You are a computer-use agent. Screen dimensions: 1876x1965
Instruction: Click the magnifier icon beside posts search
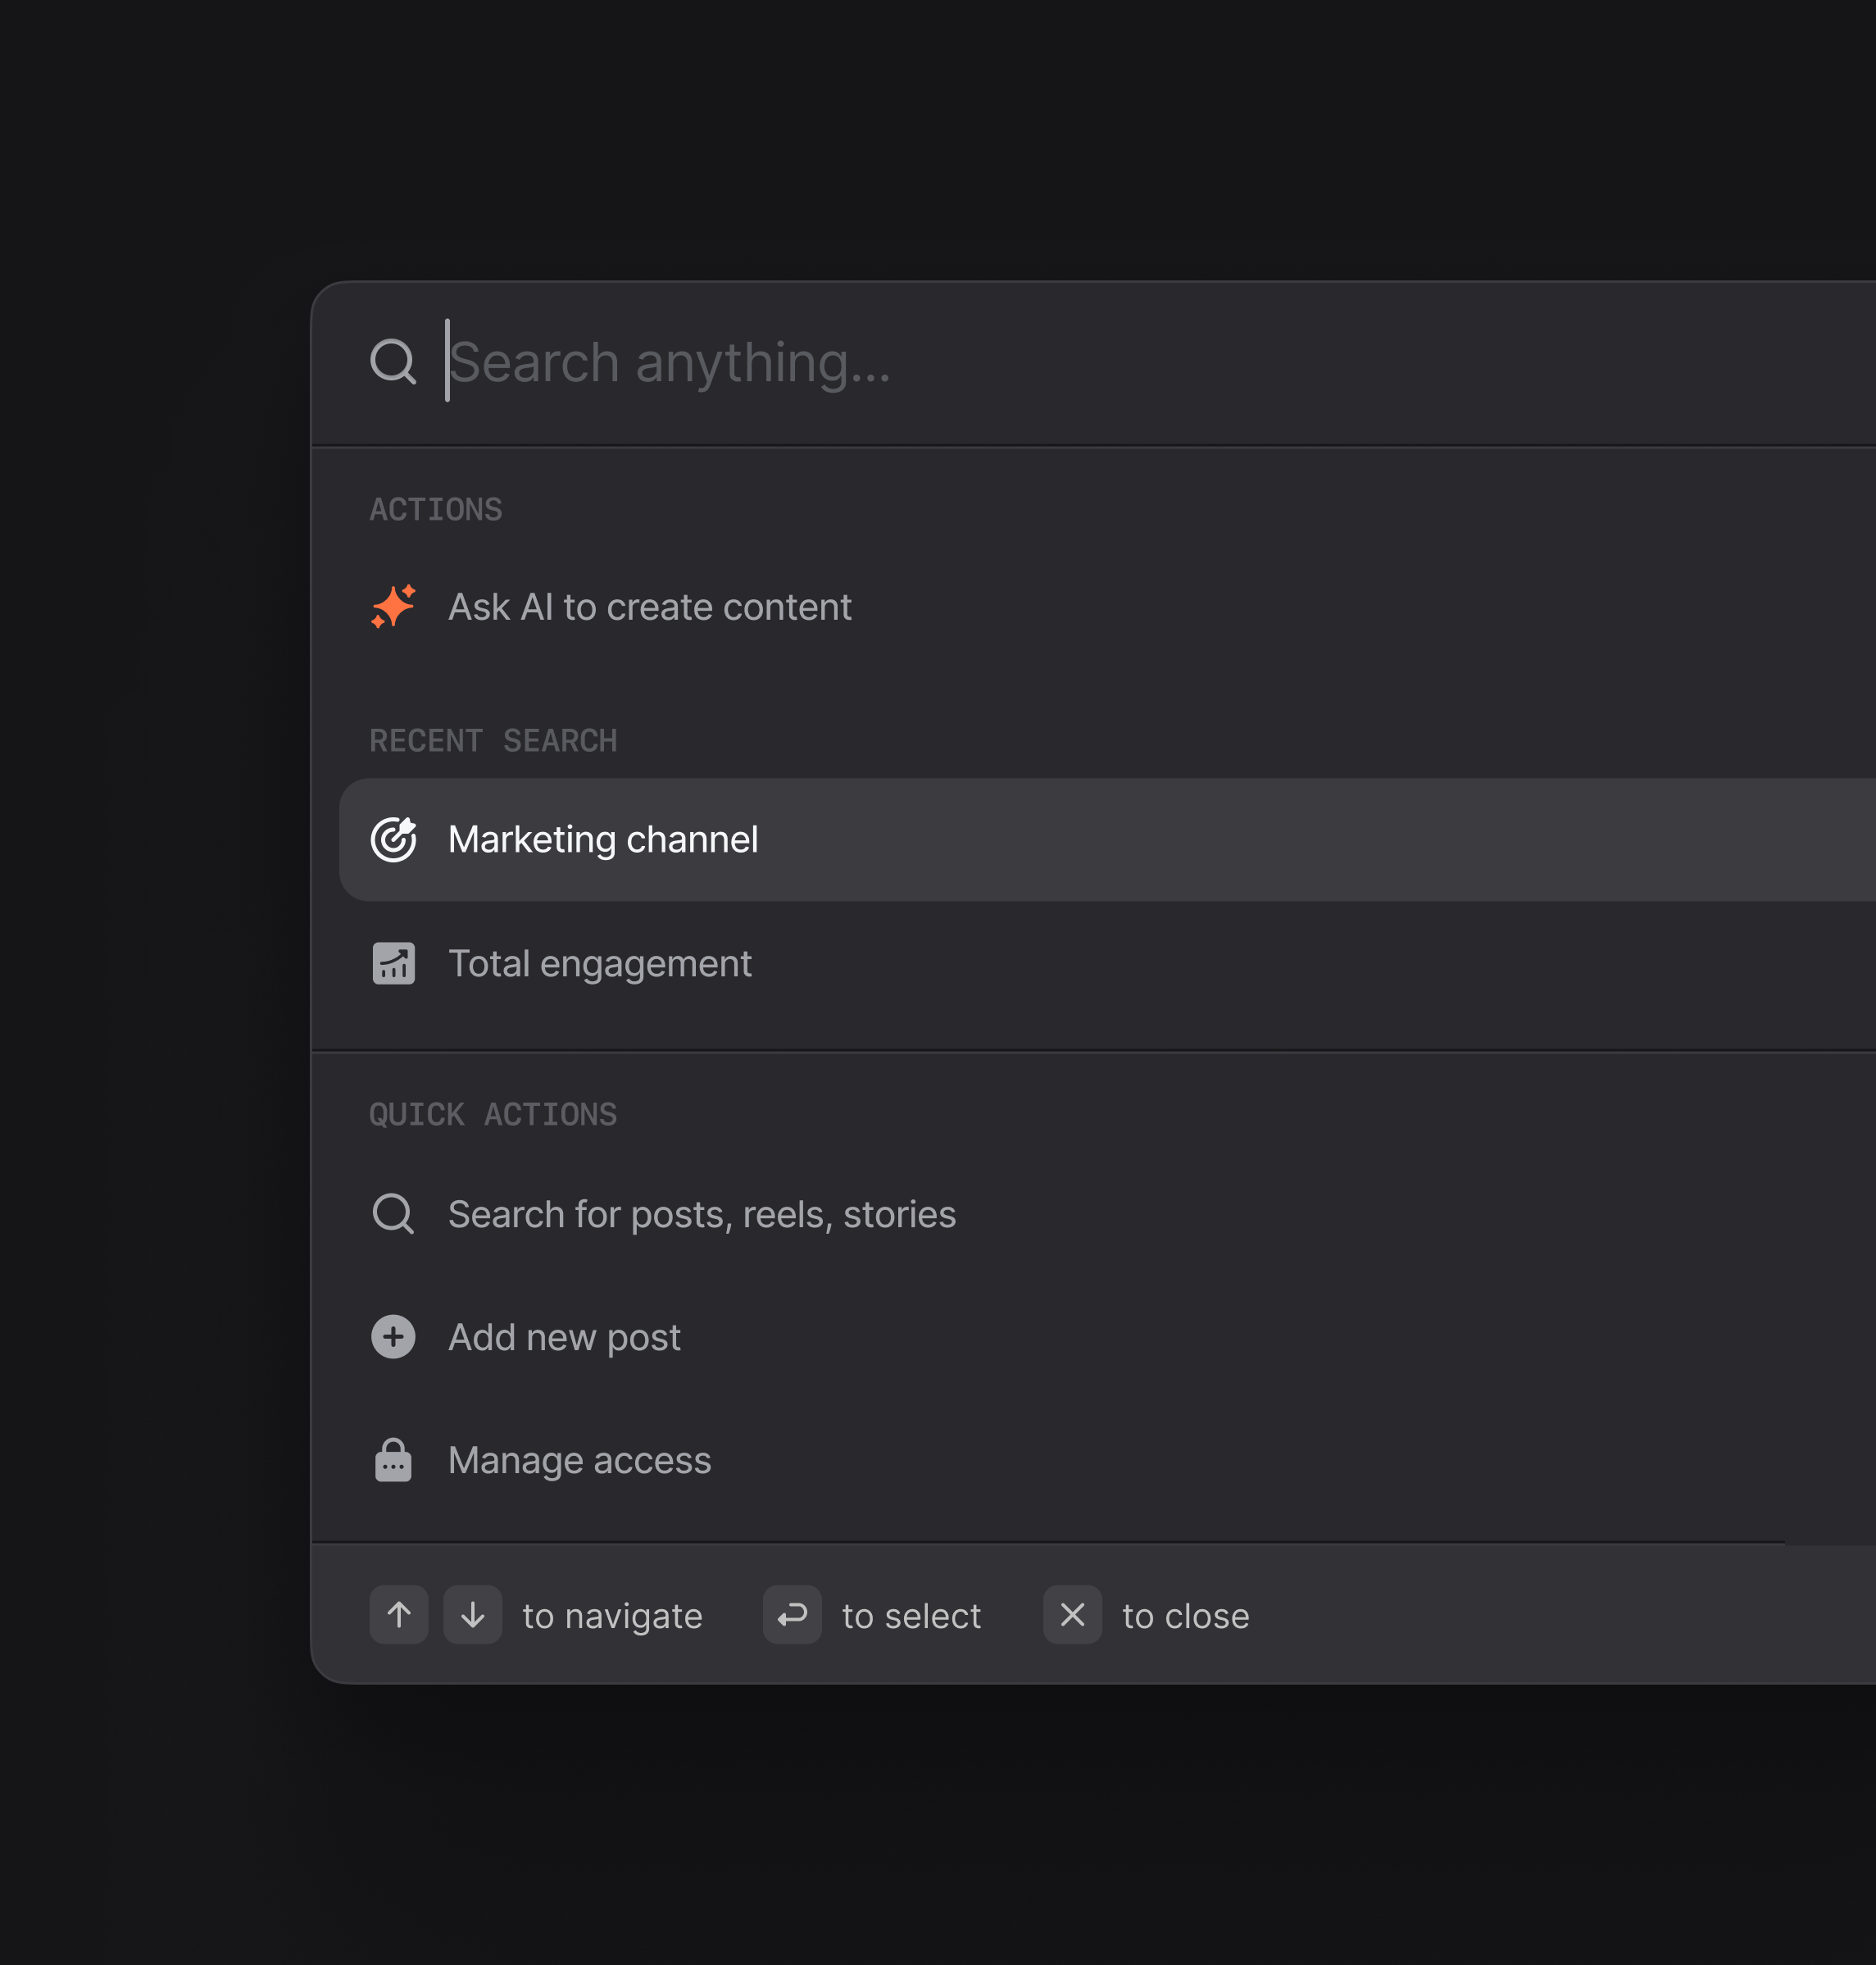coord(393,1214)
